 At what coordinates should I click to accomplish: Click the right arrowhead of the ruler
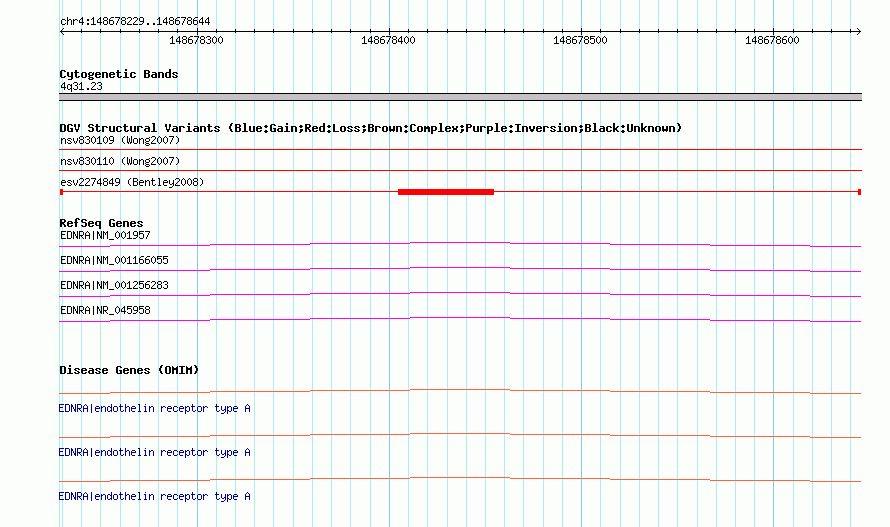pyautogui.click(x=858, y=31)
